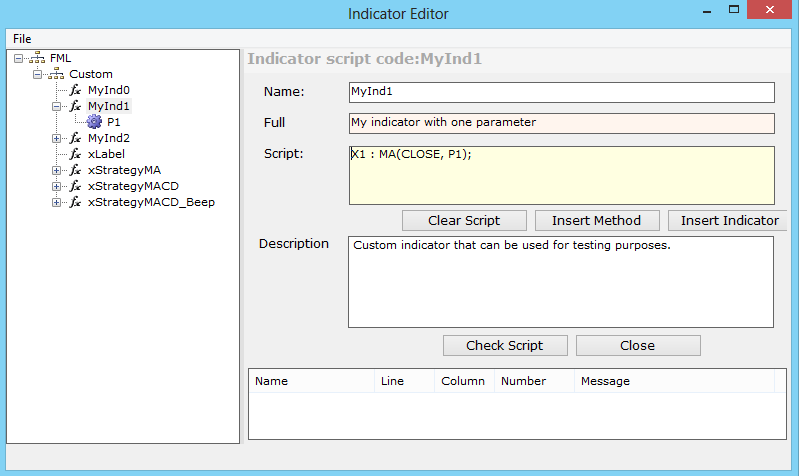Click the P1 parameter gear icon
Screen dimensions: 799x476
[x=94, y=122]
